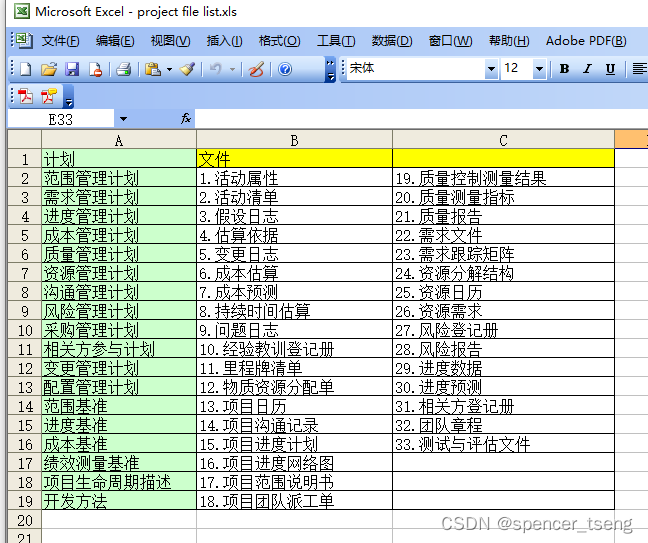Image resolution: width=648 pixels, height=543 pixels.
Task: Open the 编辑(E) menu
Action: pyautogui.click(x=115, y=41)
